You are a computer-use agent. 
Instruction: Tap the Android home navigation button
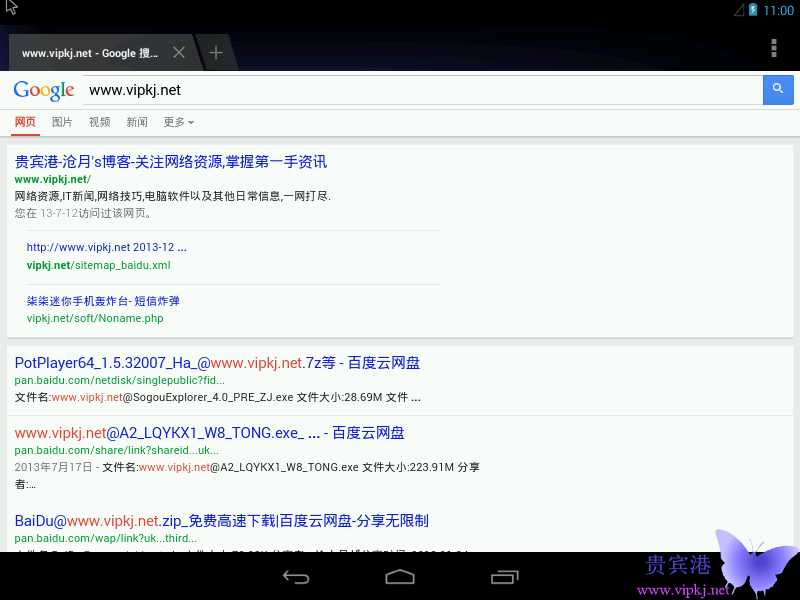[x=400, y=577]
